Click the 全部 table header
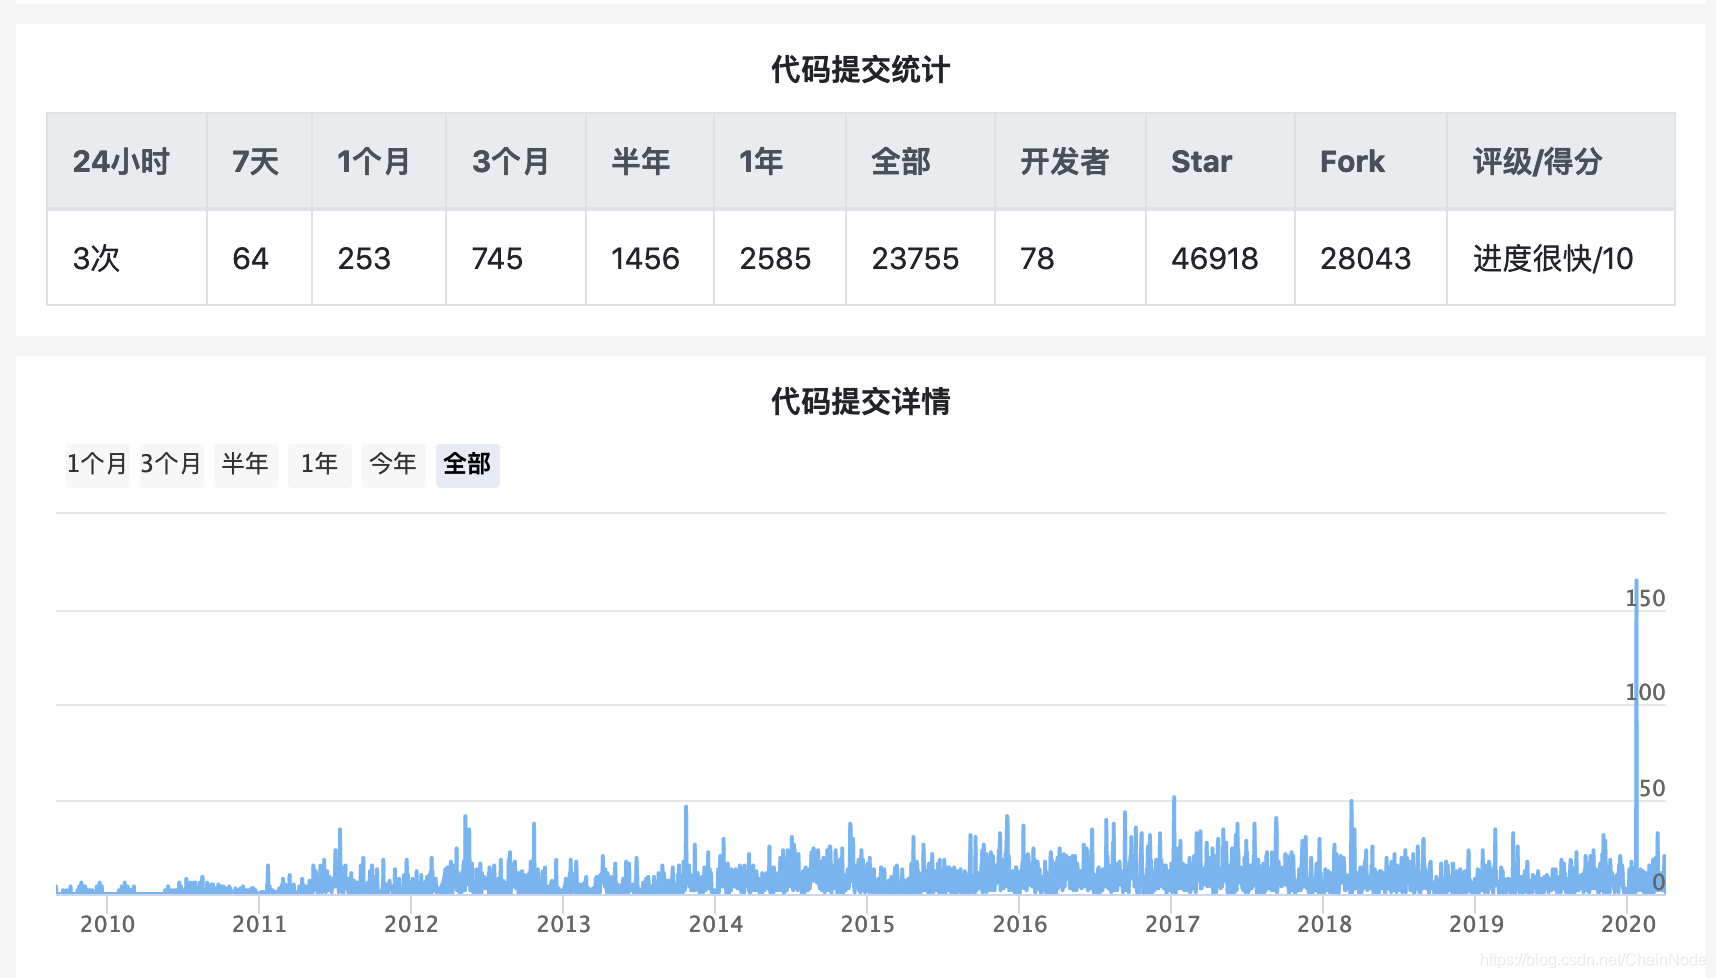The height and width of the screenshot is (978, 1716). coord(920,161)
